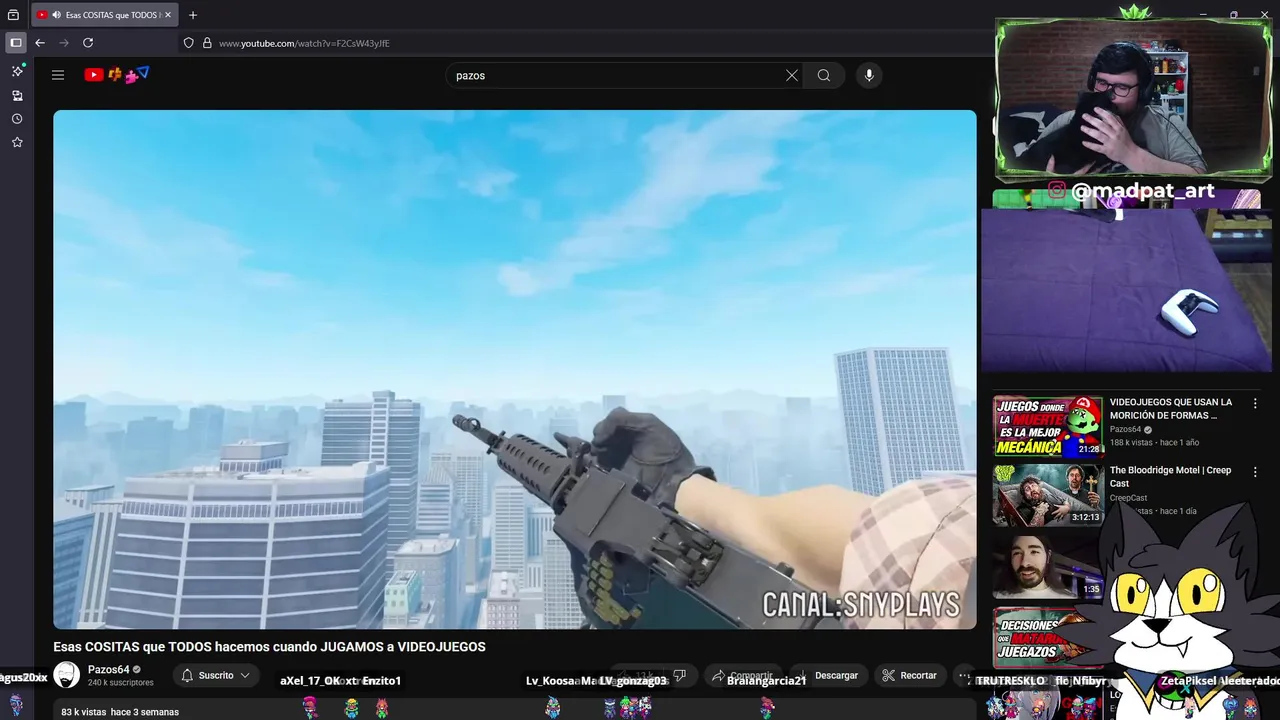The width and height of the screenshot is (1280, 720).
Task: View site security via padlock icon
Action: pyautogui.click(x=207, y=43)
